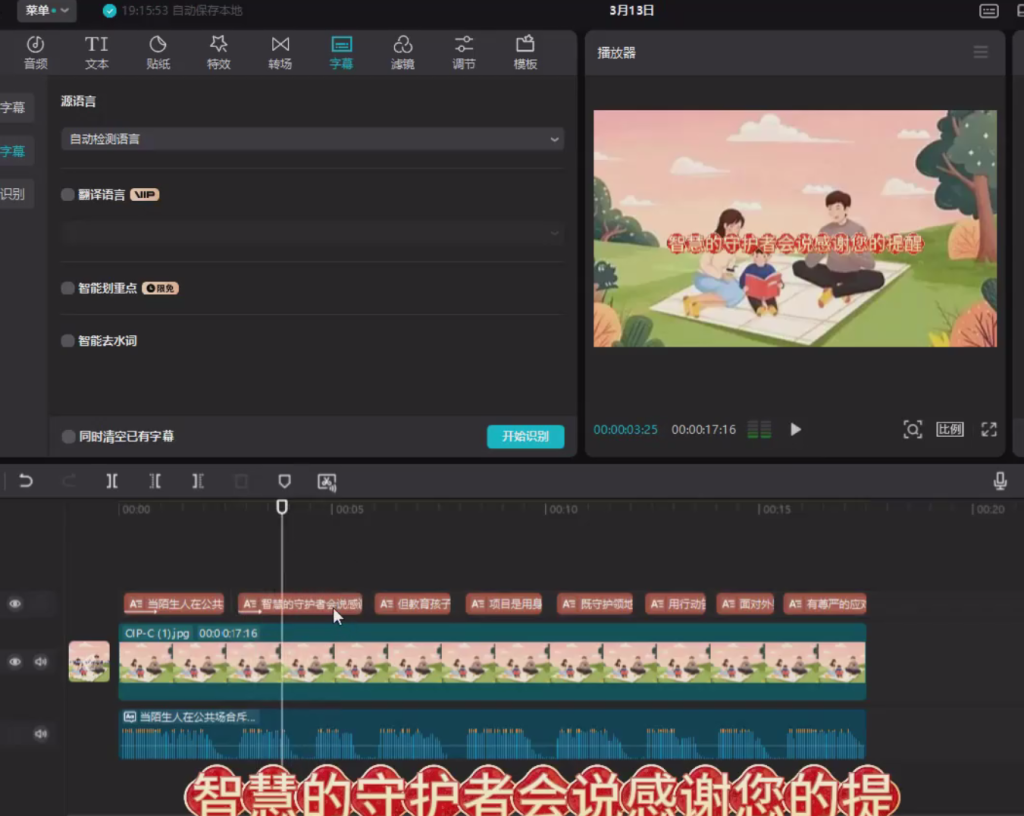1024x816 pixels.
Task: Enable the 智能划重点 checkbox
Action: coord(68,288)
